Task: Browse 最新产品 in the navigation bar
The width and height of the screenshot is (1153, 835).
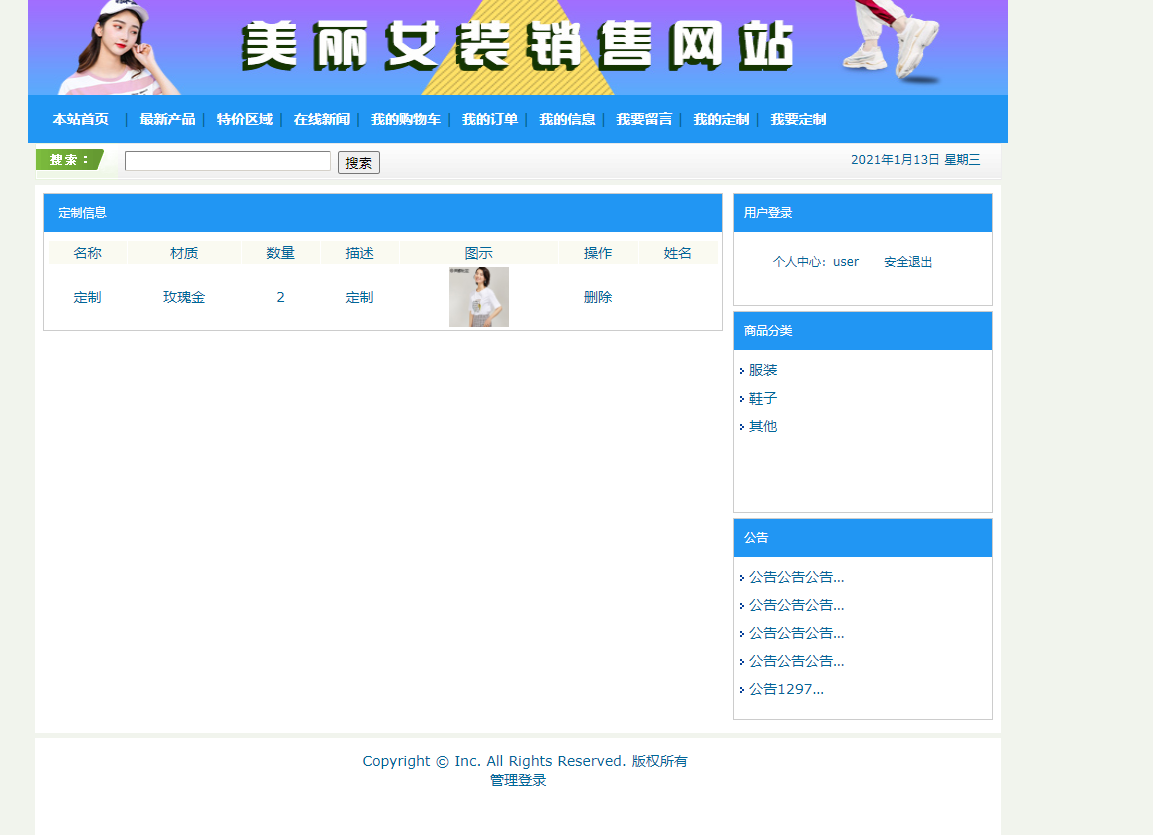Action: pyautogui.click(x=167, y=119)
